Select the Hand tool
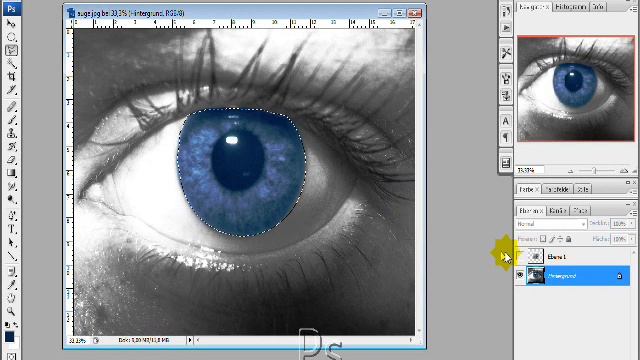Screen dimensions: 640x360 [11, 298]
